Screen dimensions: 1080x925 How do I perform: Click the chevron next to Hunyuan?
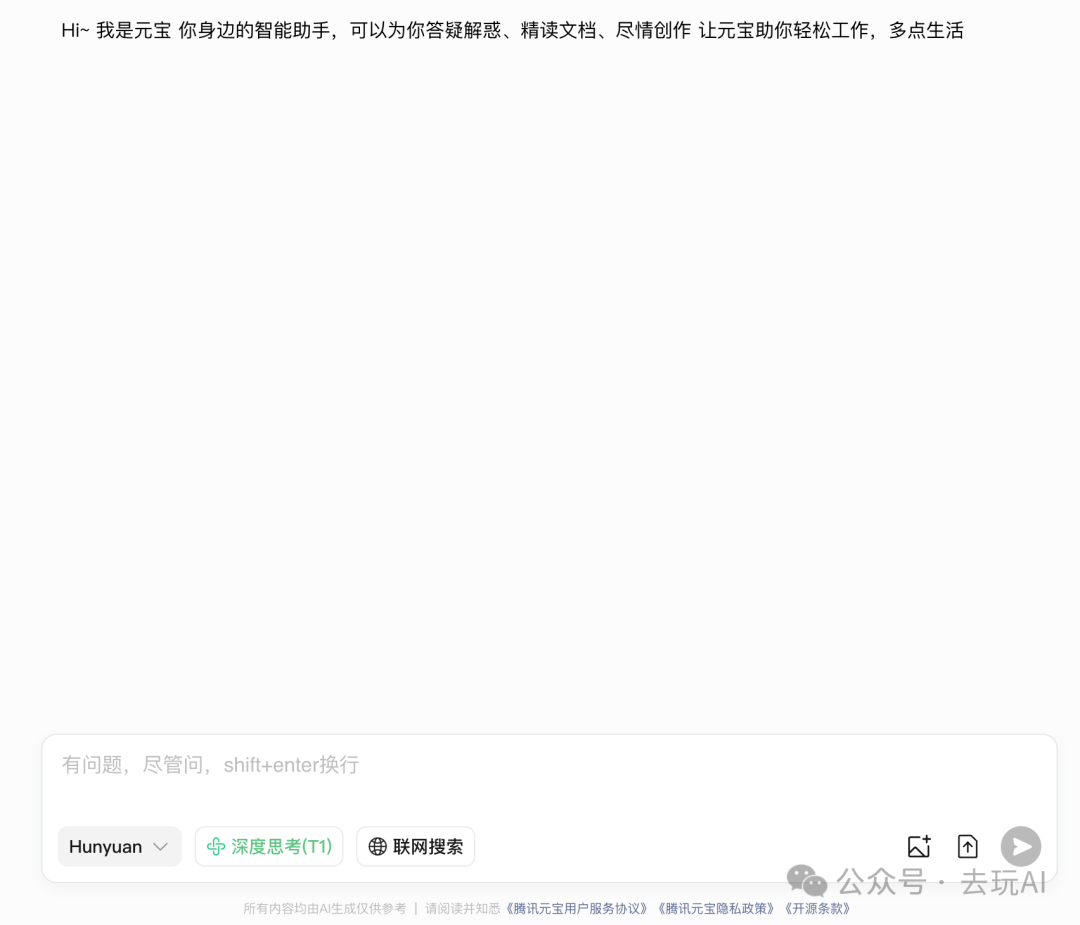tap(160, 846)
